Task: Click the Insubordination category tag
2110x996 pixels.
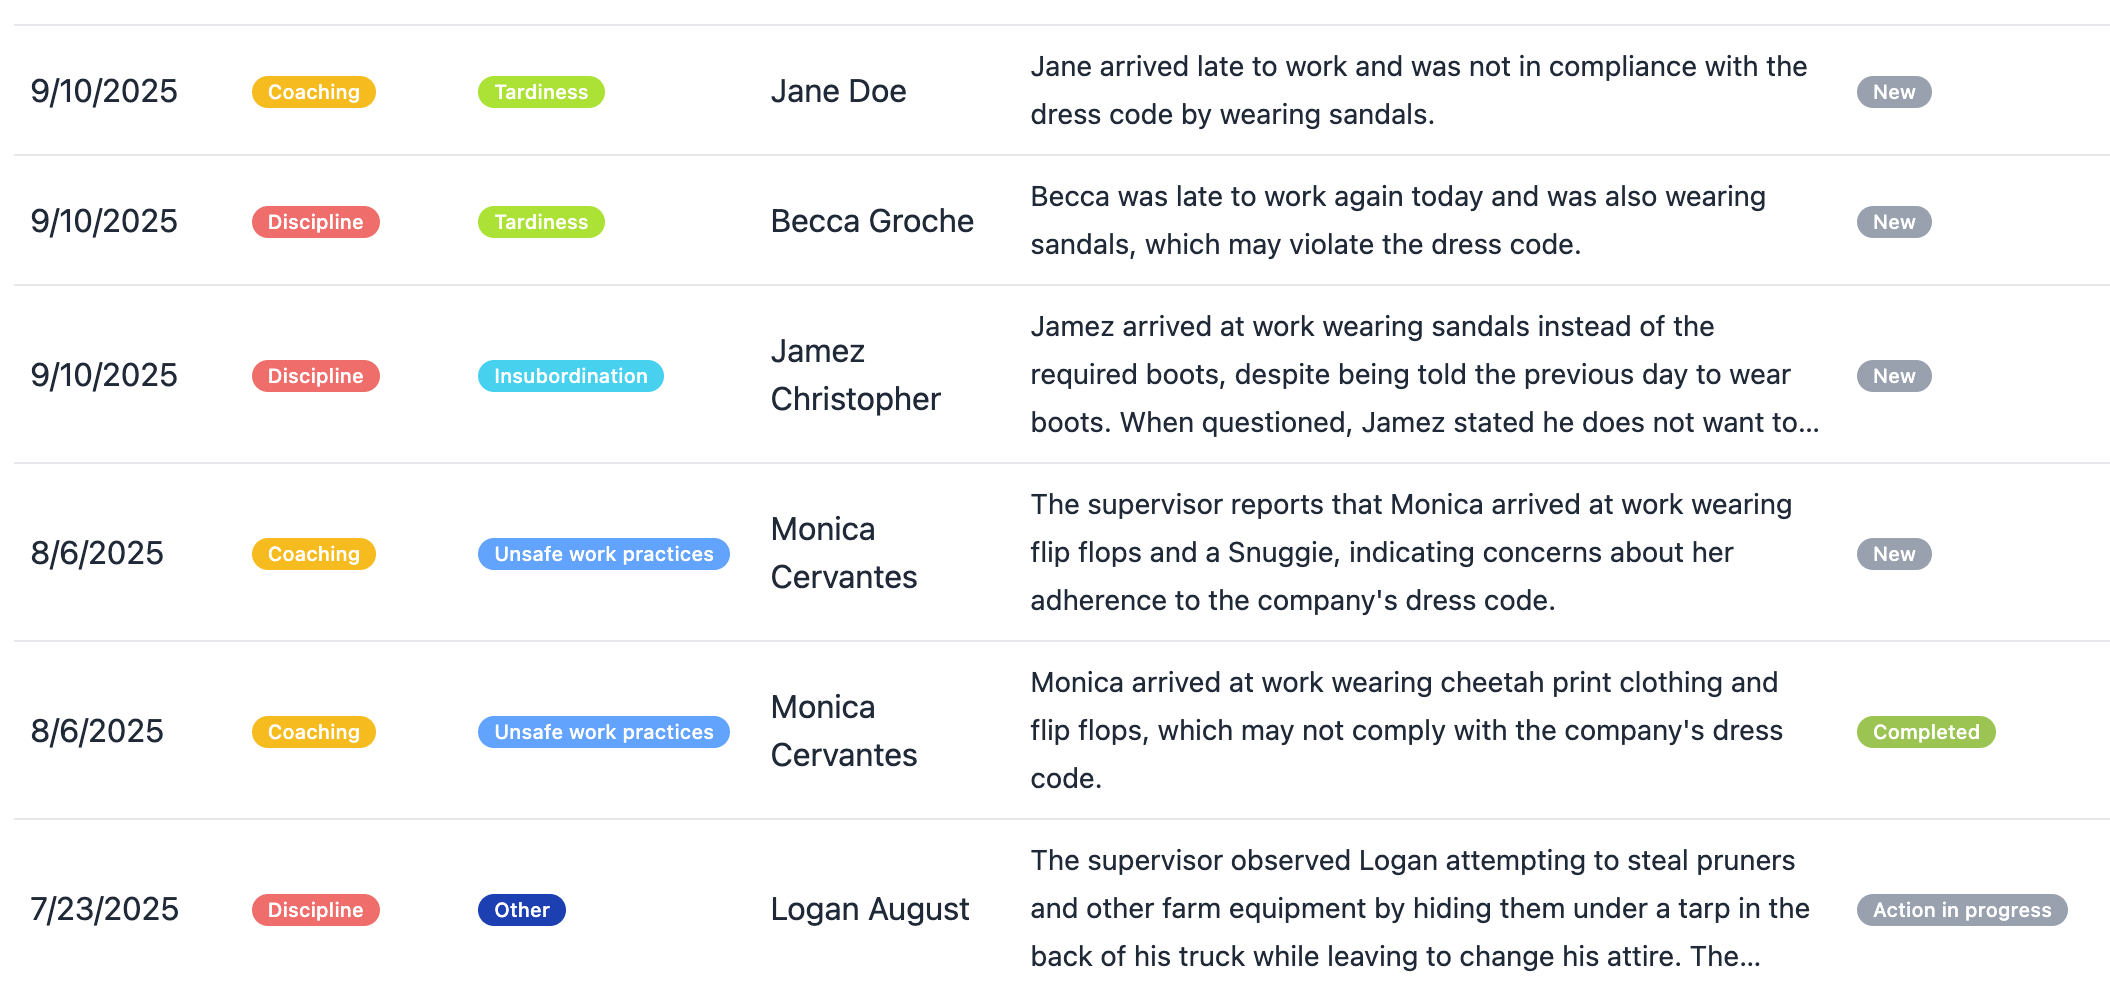Action: tap(570, 376)
